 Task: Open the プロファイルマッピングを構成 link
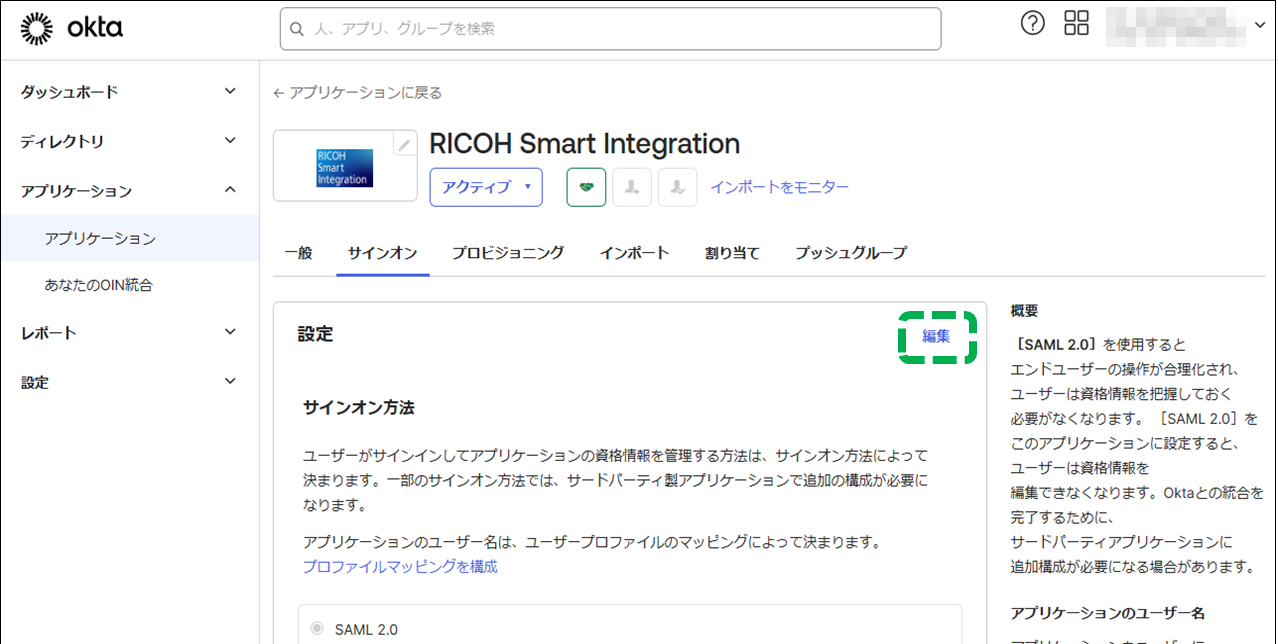click(x=400, y=567)
